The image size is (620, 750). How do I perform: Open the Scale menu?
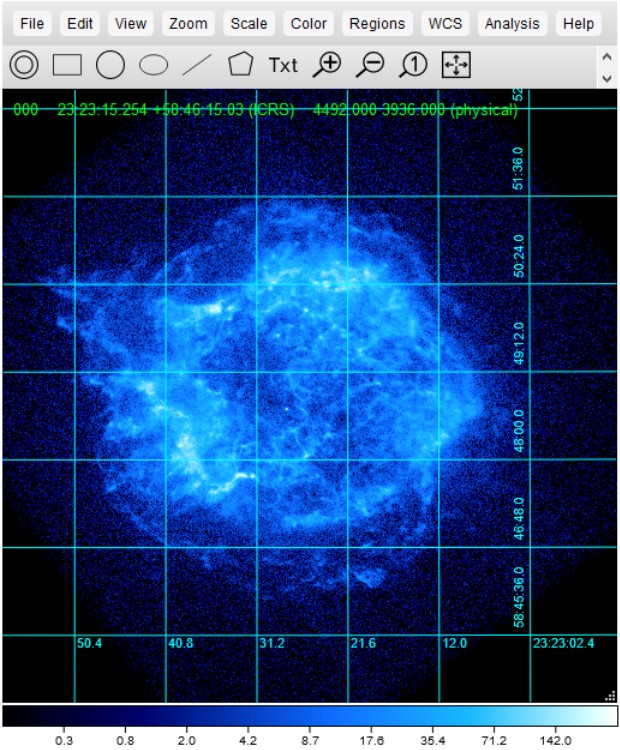[x=250, y=23]
